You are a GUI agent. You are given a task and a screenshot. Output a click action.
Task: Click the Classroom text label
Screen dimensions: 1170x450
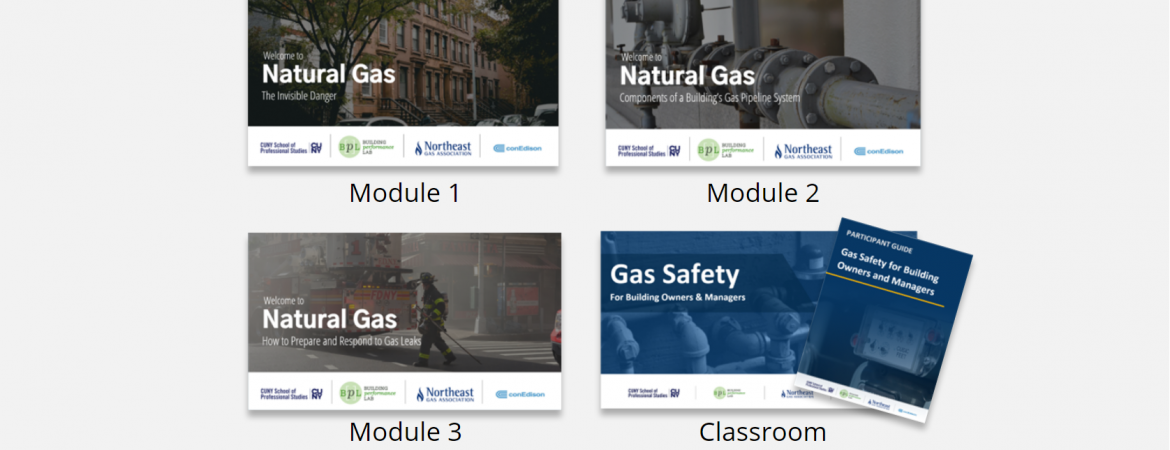click(x=762, y=432)
